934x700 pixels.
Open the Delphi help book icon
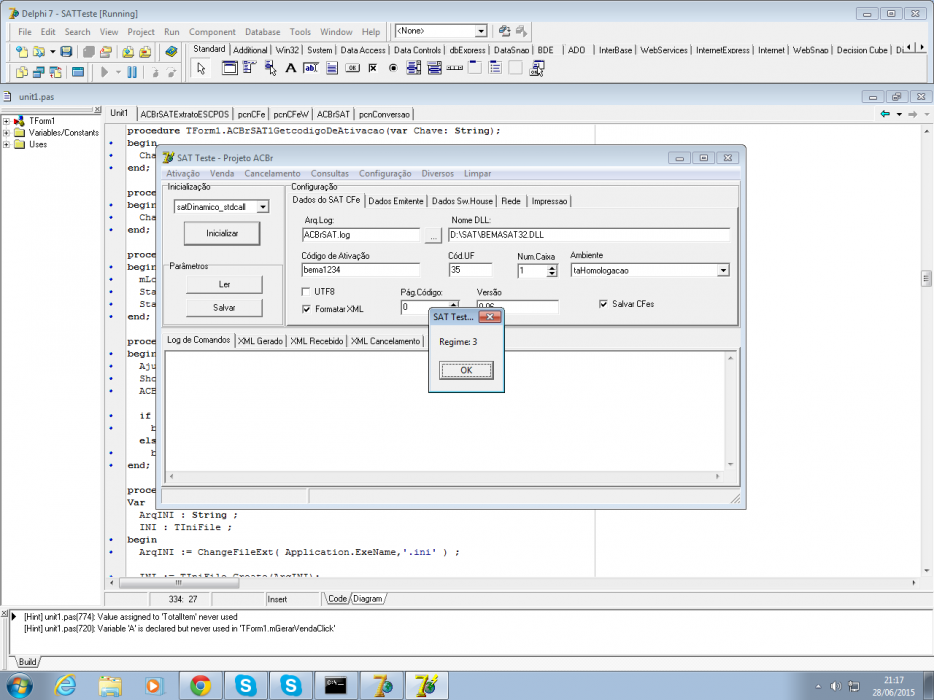point(172,52)
